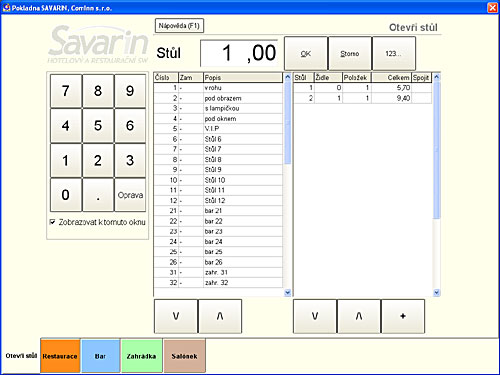Select table row 'v rohu'

(218, 88)
